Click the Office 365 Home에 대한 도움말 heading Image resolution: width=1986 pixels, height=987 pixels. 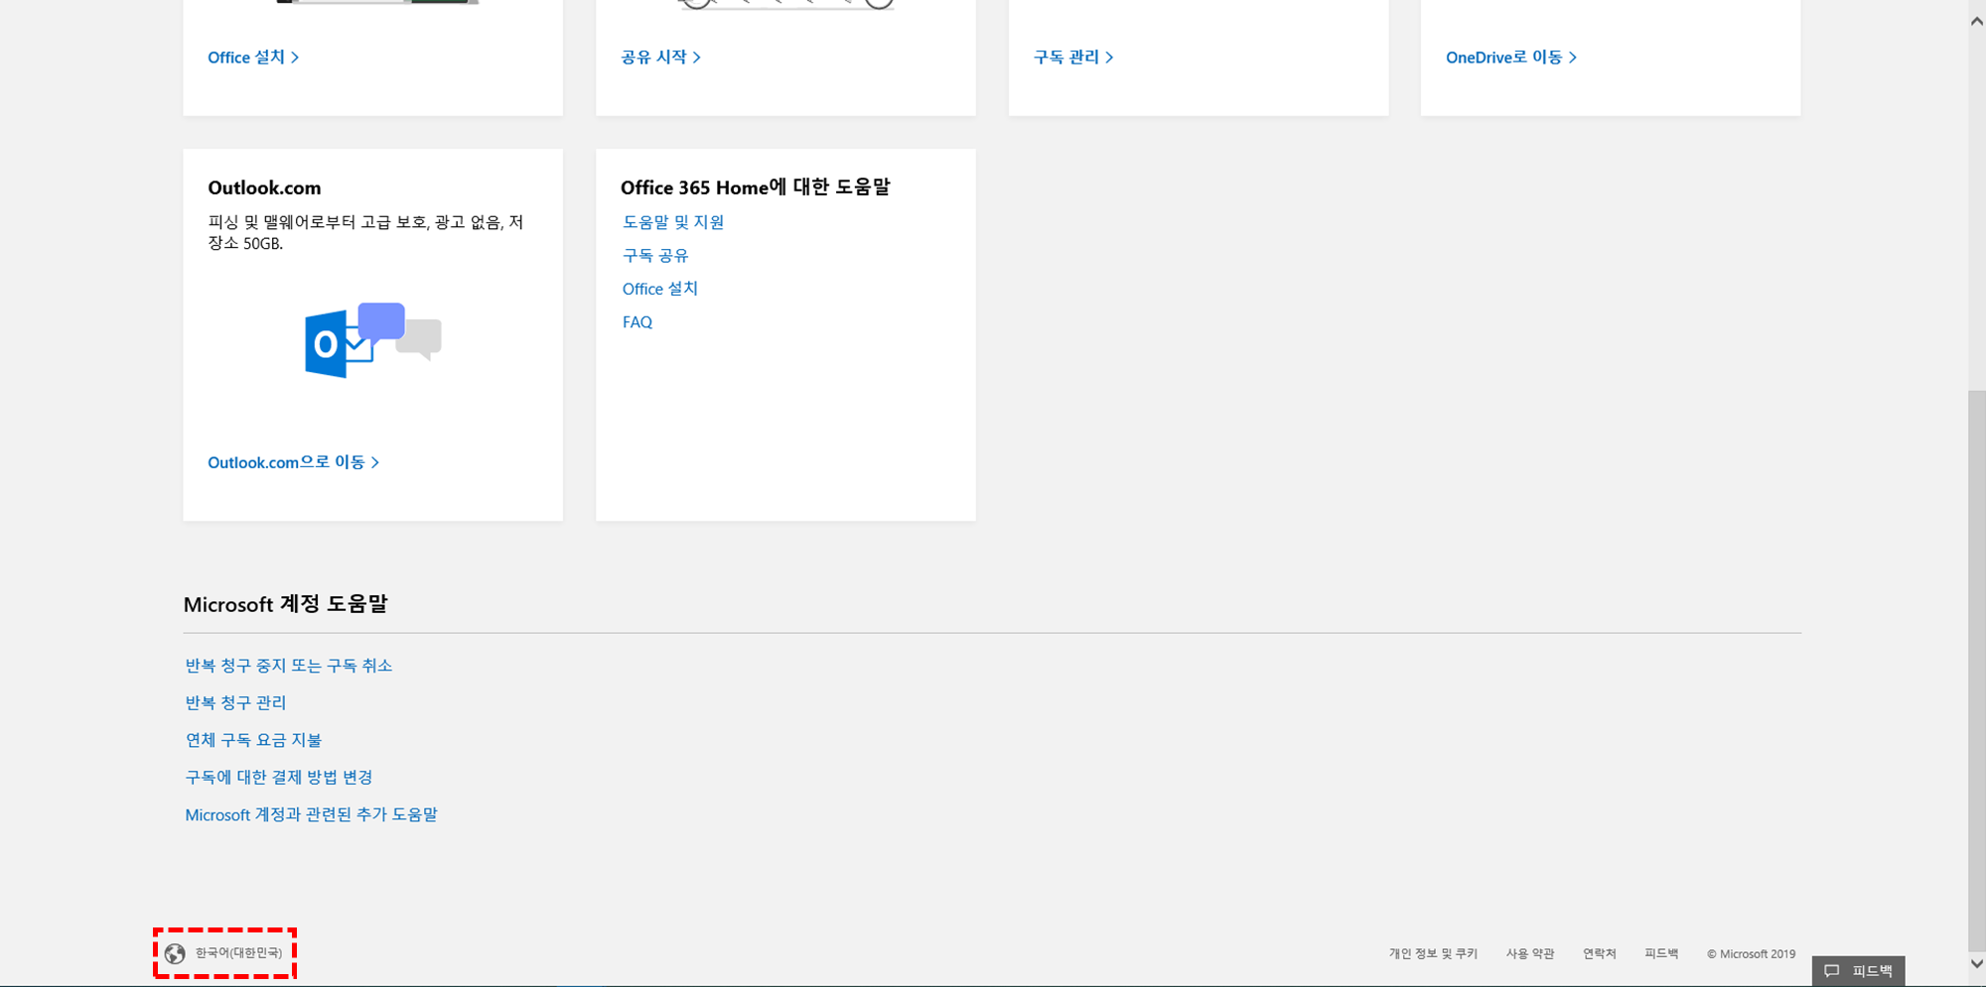point(755,188)
